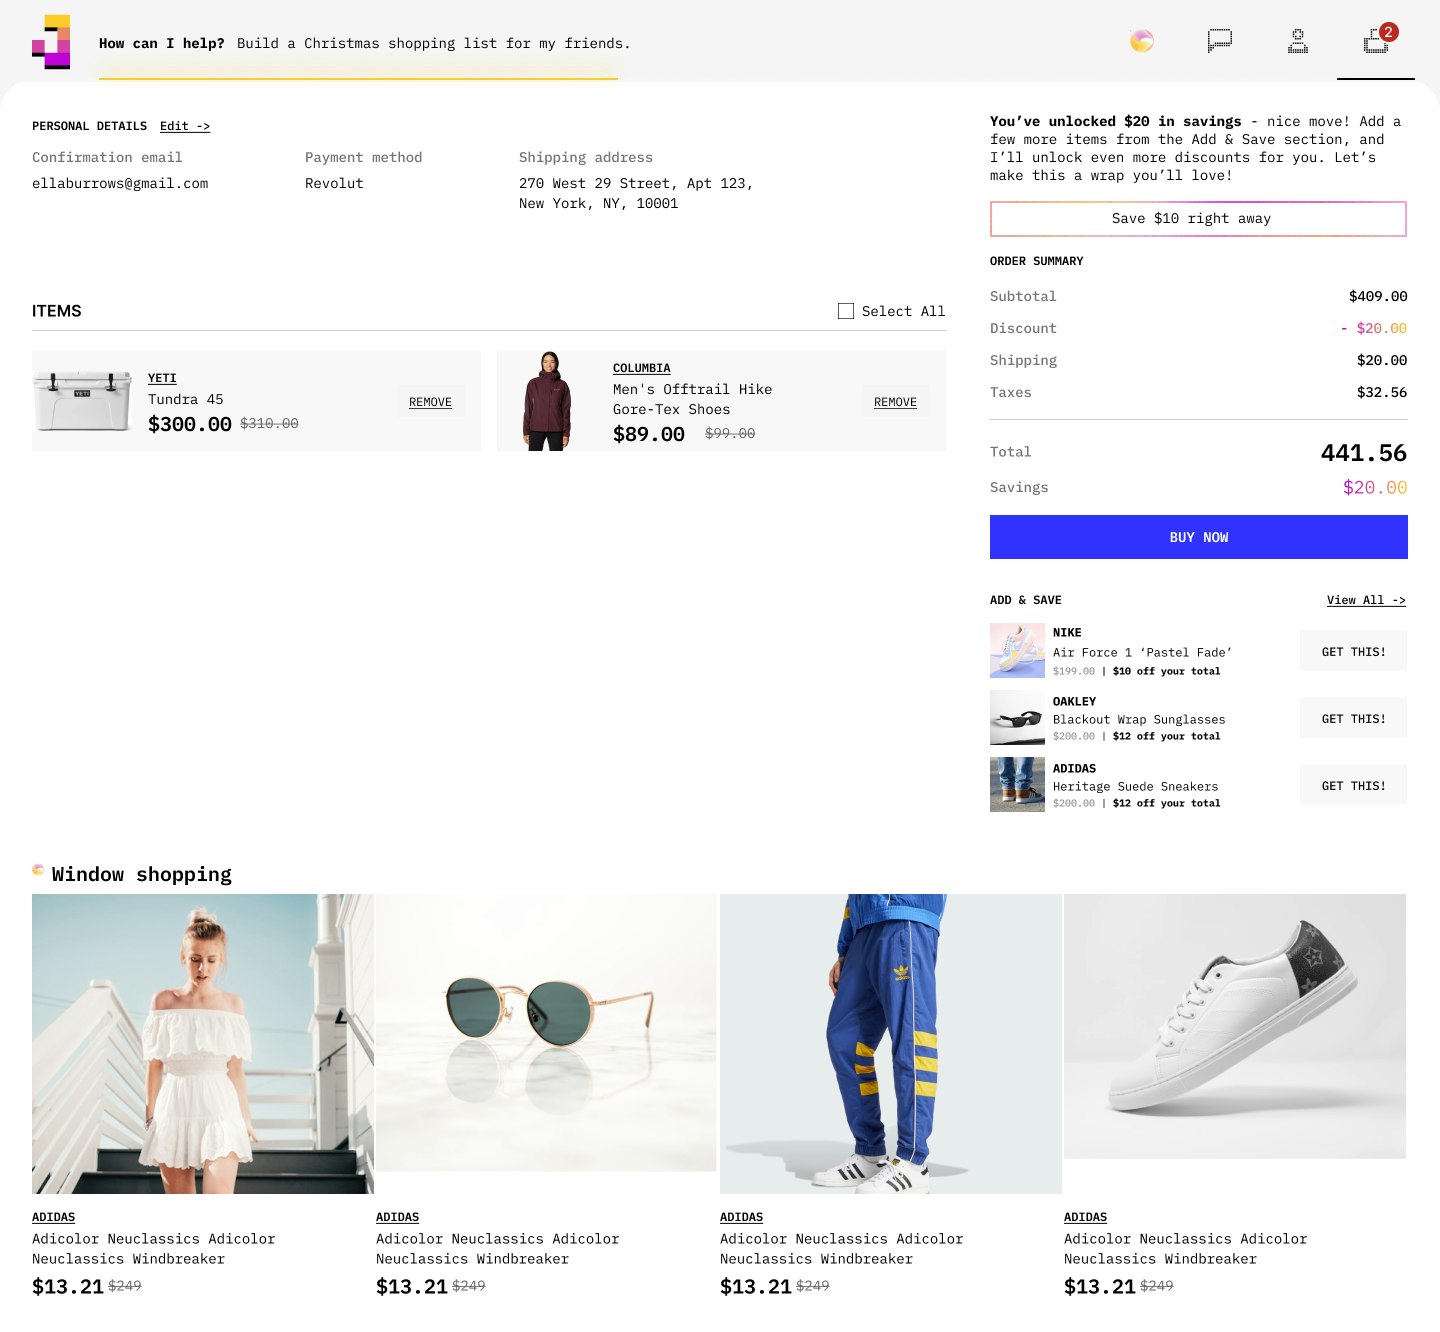Image resolution: width=1440 pixels, height=1332 pixels.
Task: Click the Window shopping heading
Action: point(141,874)
